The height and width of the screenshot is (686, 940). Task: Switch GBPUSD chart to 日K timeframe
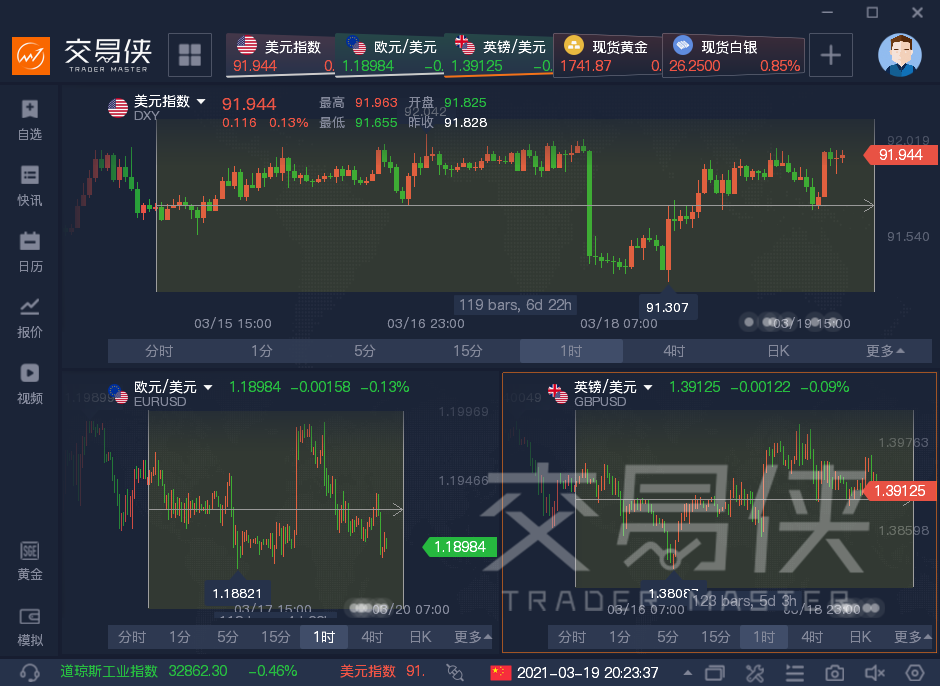pos(860,637)
